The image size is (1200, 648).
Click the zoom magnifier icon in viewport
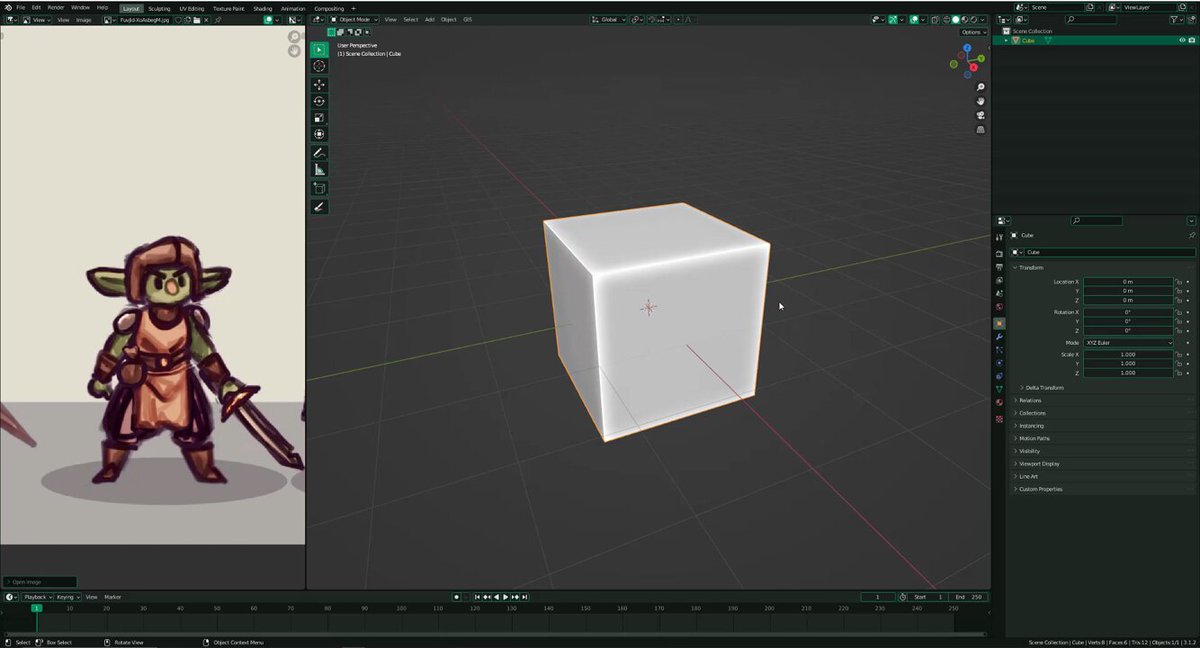[x=980, y=87]
